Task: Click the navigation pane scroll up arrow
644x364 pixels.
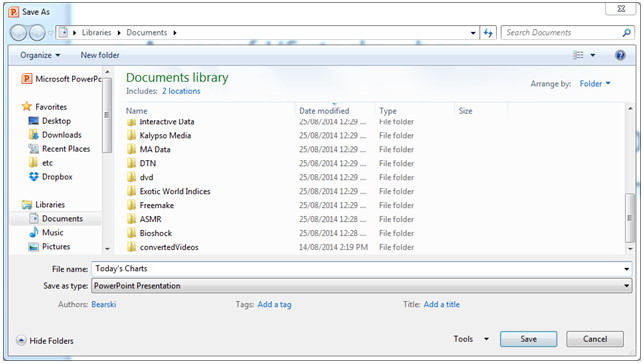Action: (107, 72)
